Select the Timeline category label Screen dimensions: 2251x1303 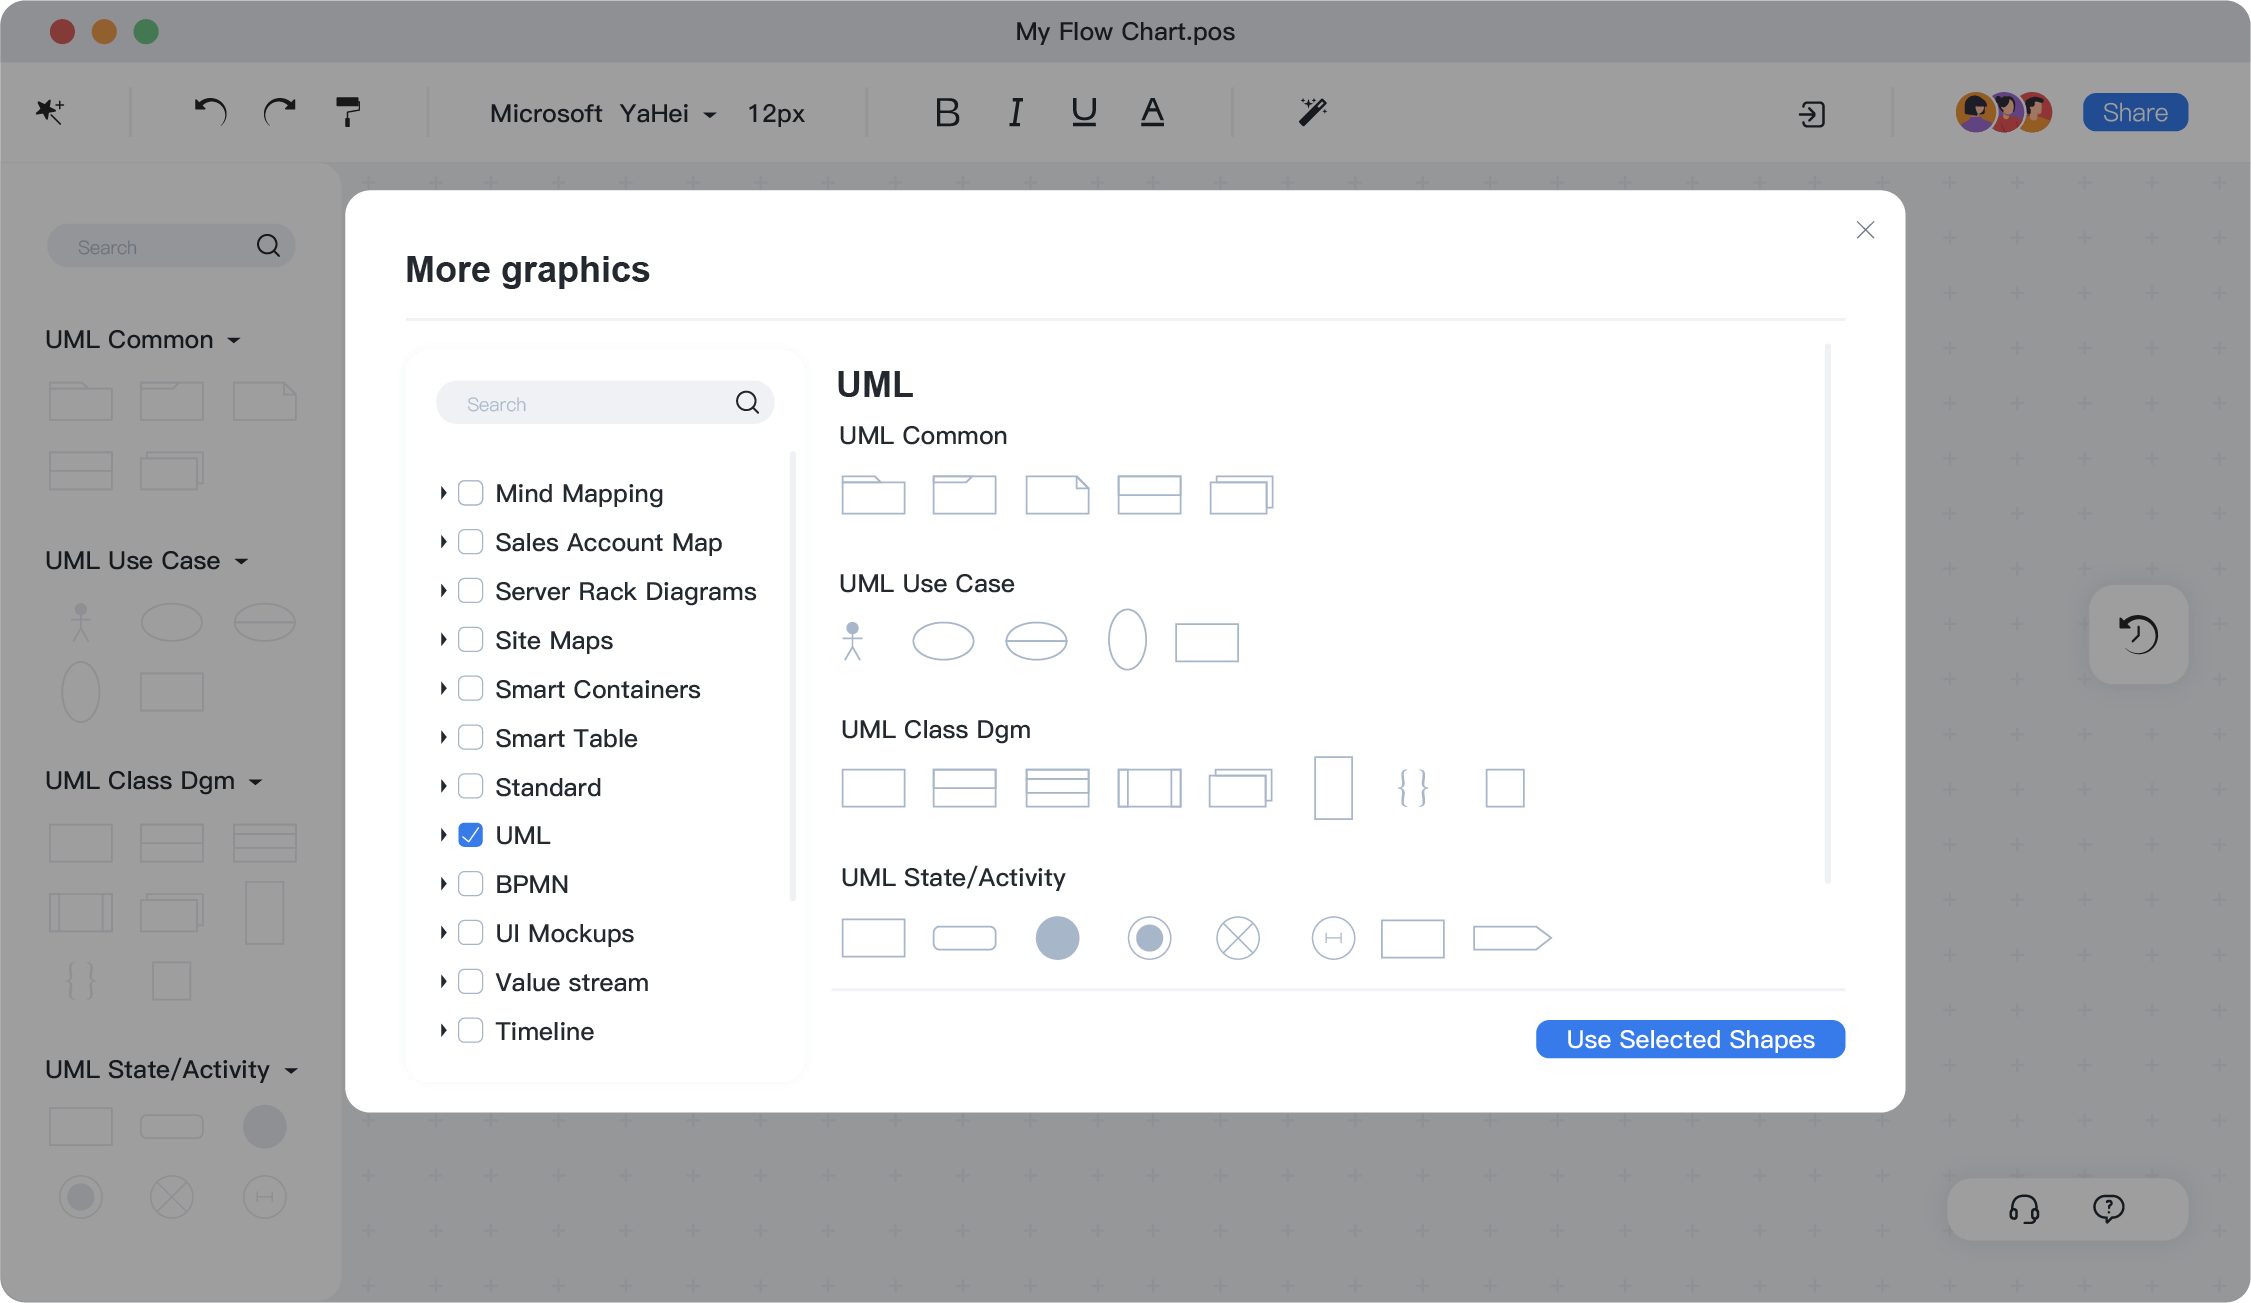click(x=544, y=1031)
